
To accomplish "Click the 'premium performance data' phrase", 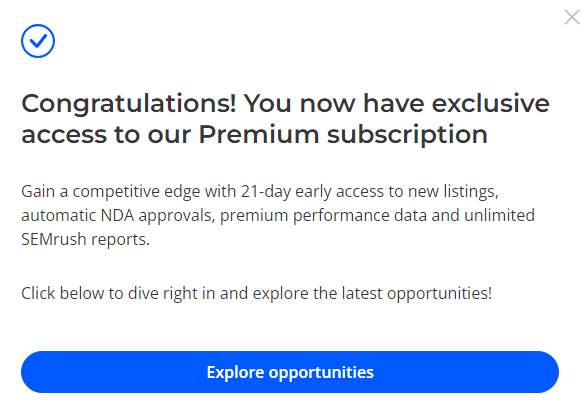I will coord(323,216).
